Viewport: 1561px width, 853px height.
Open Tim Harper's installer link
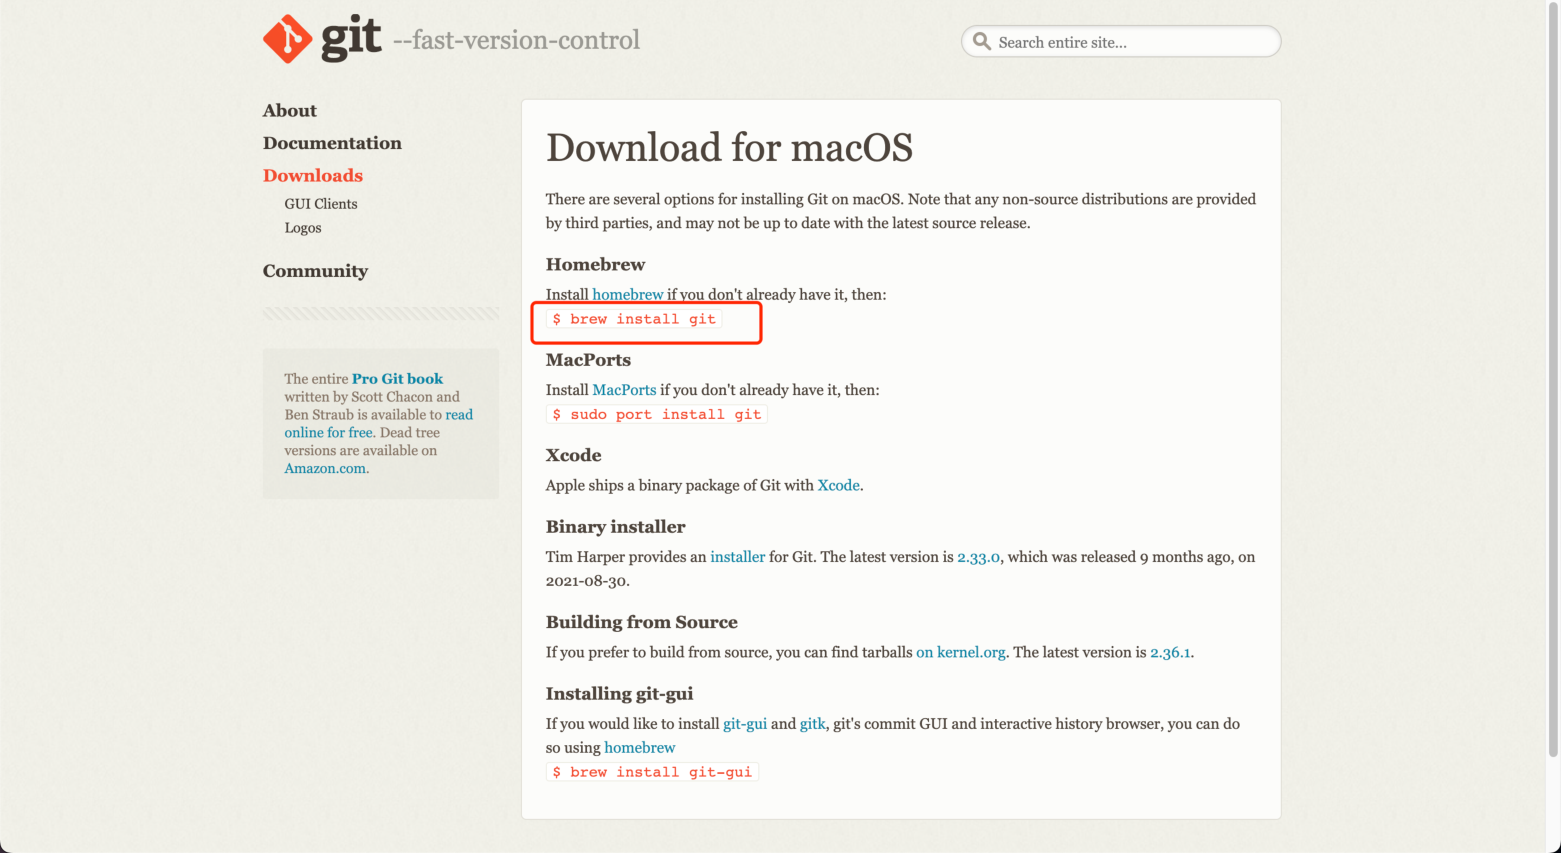(x=738, y=557)
